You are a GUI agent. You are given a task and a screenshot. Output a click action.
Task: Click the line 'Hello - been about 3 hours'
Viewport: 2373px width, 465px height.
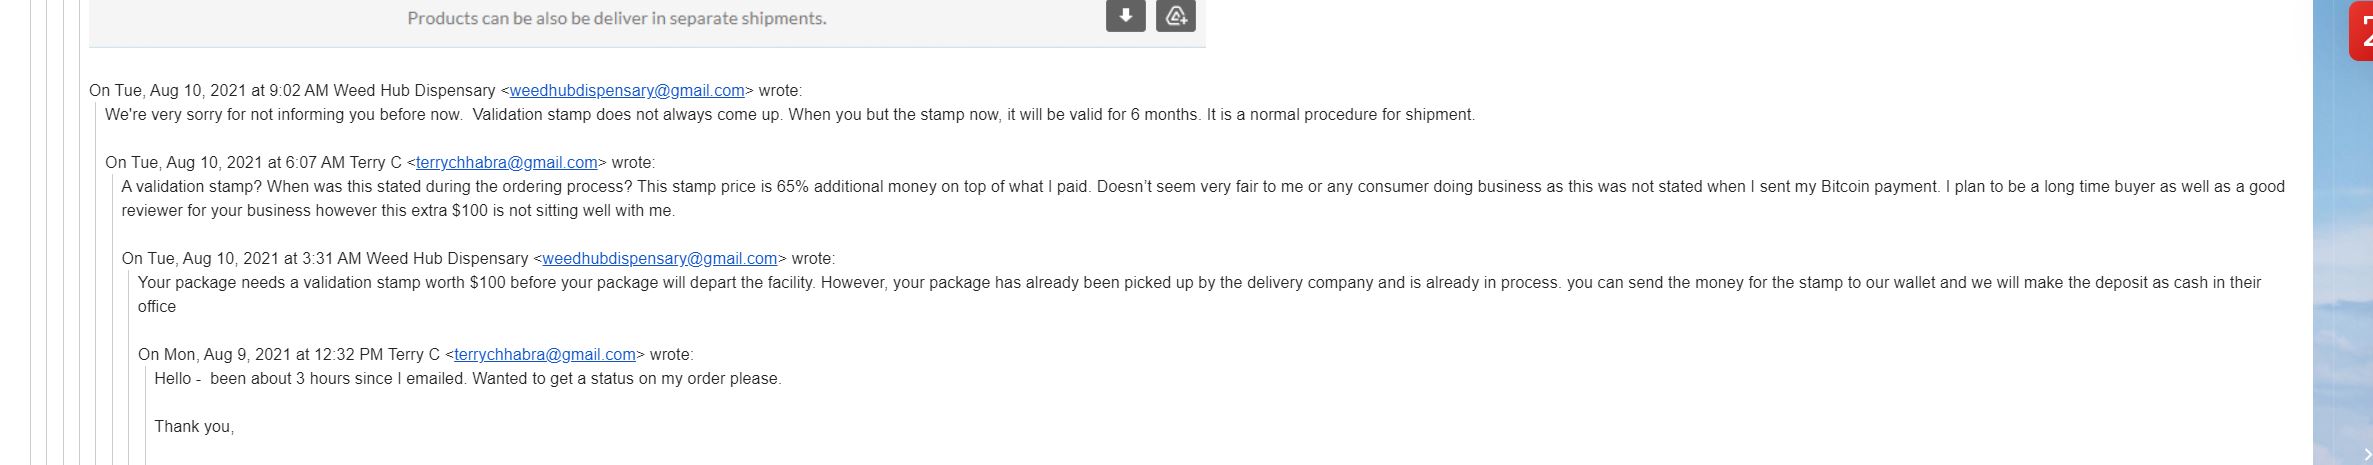pyautogui.click(x=468, y=379)
